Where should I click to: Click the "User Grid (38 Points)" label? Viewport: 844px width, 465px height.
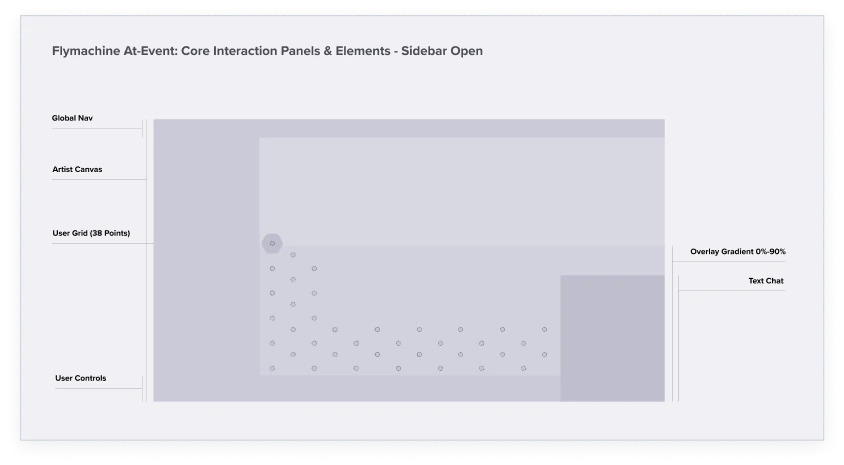[91, 234]
